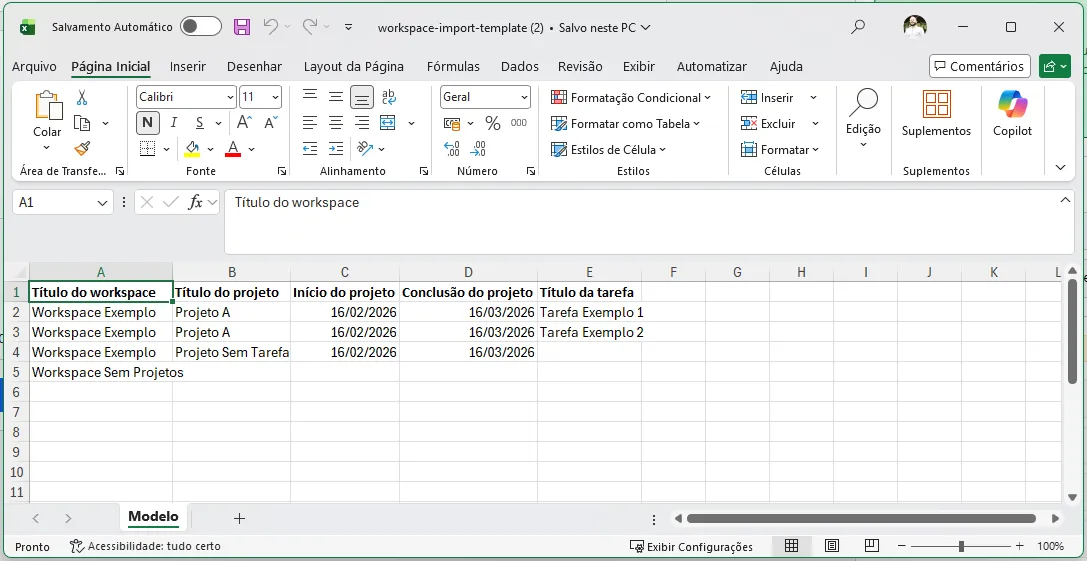This screenshot has width=1087, height=561.
Task: Open the Quick Access Toolbar customization arrow
Action: pyautogui.click(x=349, y=28)
